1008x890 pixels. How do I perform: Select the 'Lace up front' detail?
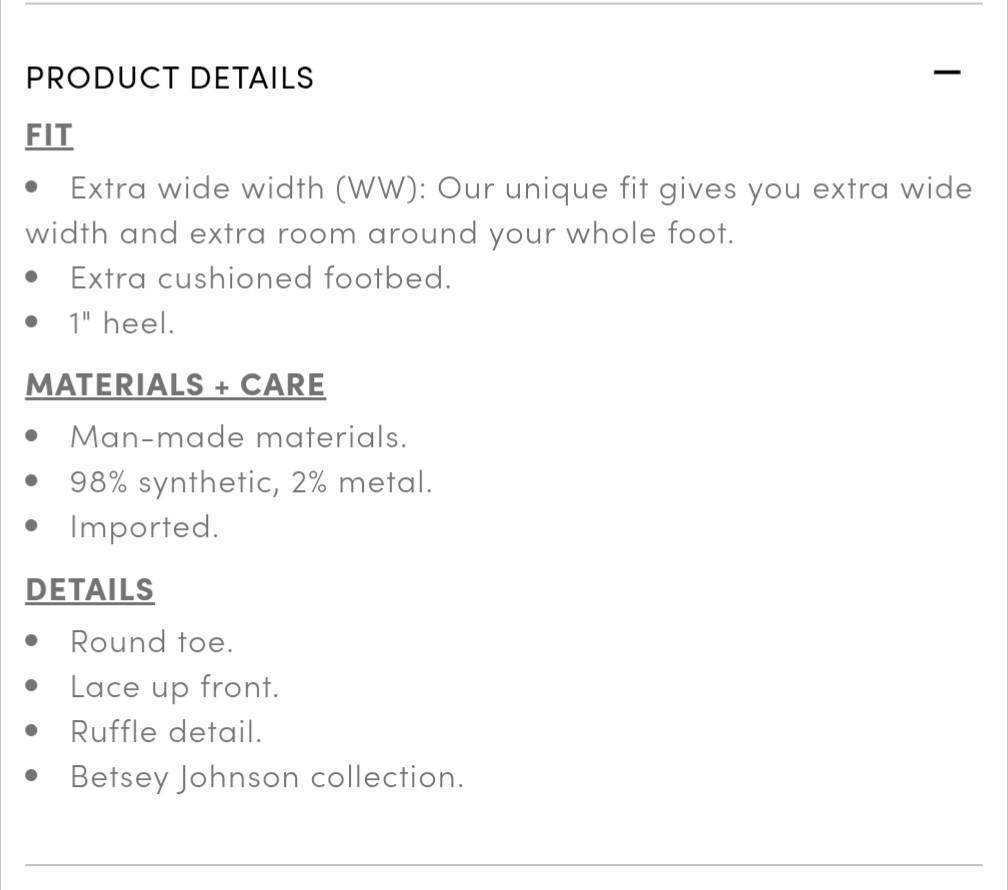coord(174,687)
